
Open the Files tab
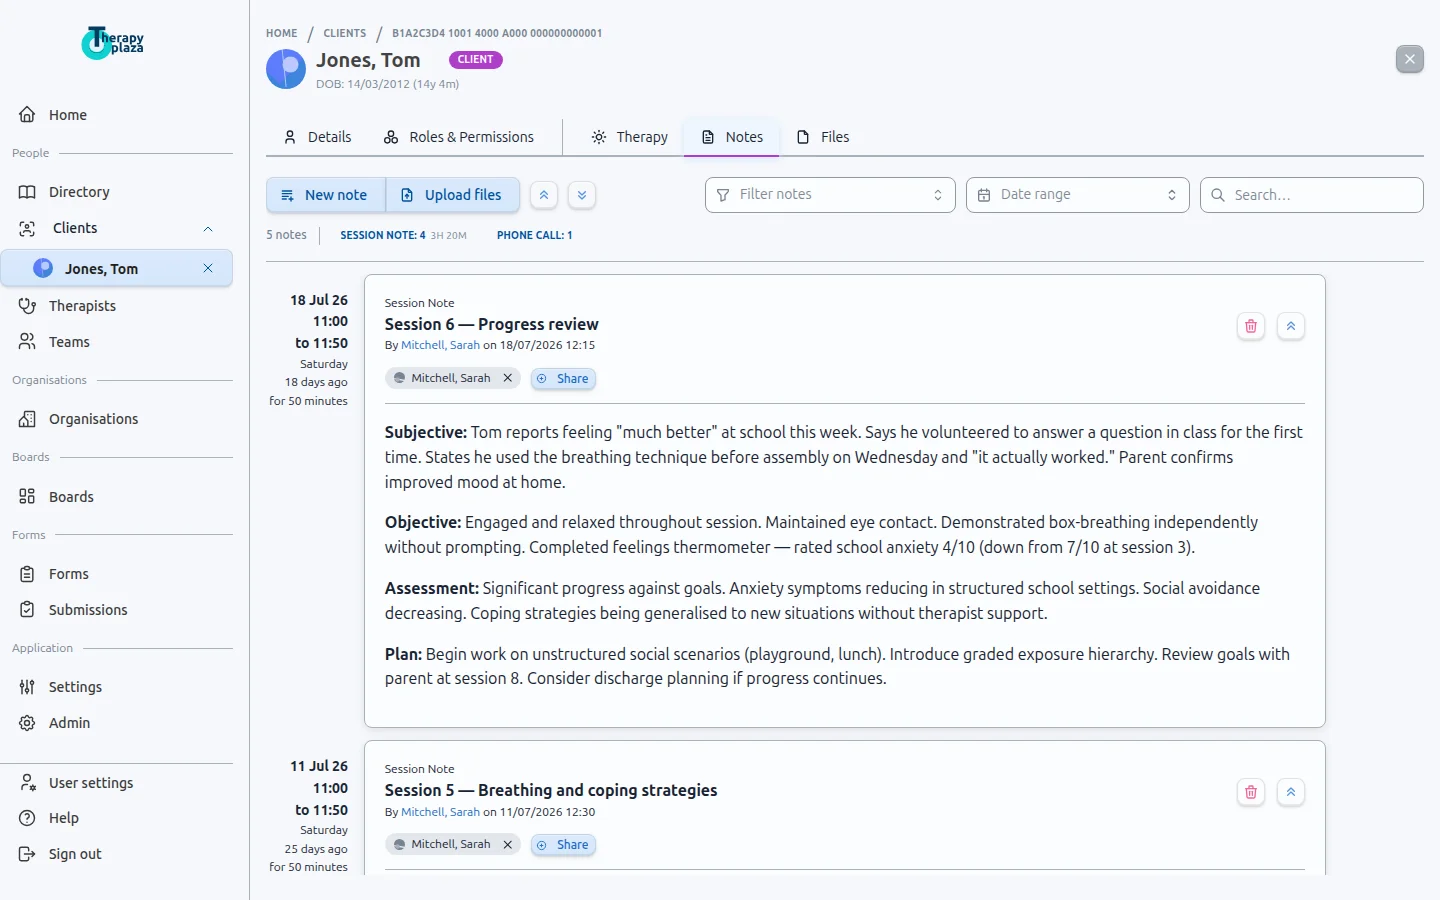823,137
